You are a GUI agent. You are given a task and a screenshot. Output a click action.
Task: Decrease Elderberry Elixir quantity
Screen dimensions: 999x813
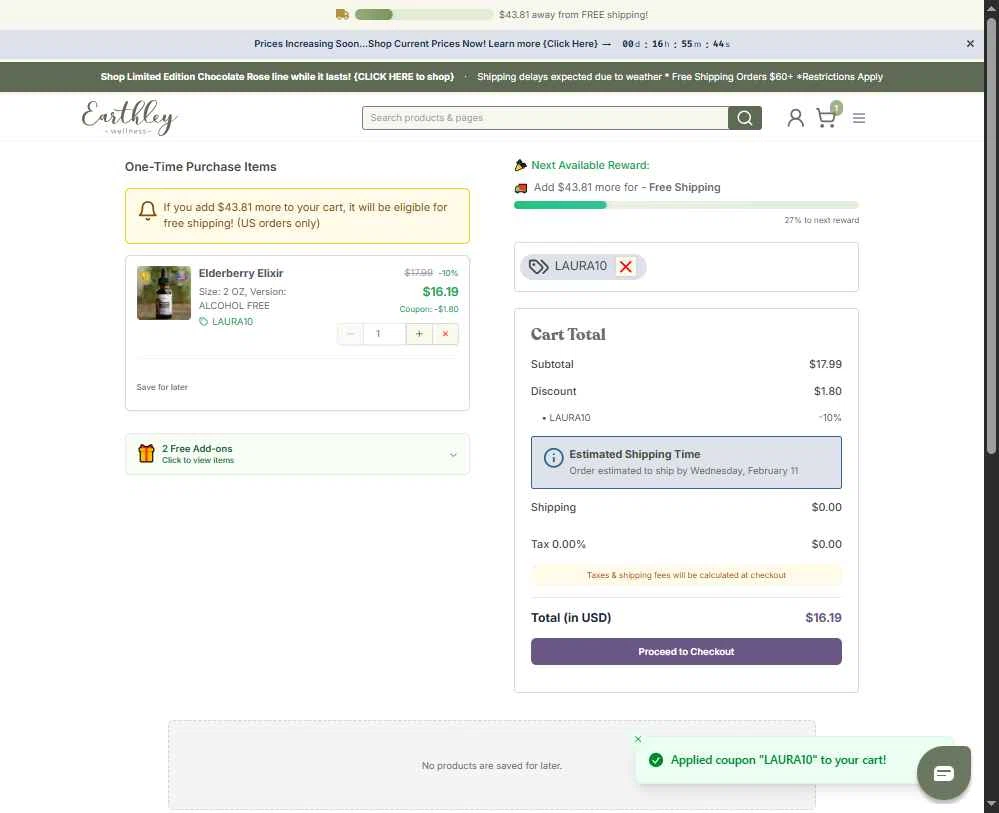[x=350, y=334]
